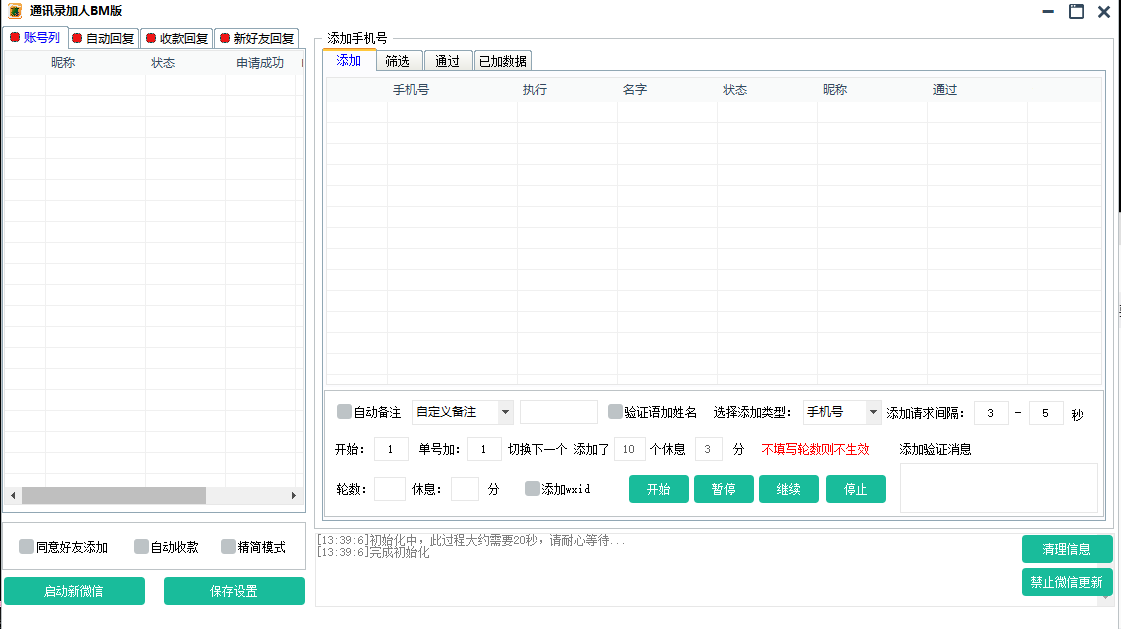Click 启动新微信 button
The height and width of the screenshot is (629, 1121).
74,591
